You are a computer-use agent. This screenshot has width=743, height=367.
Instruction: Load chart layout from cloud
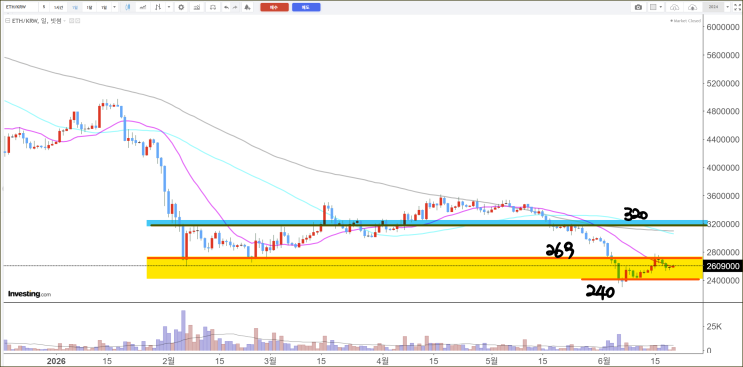tap(674, 7)
